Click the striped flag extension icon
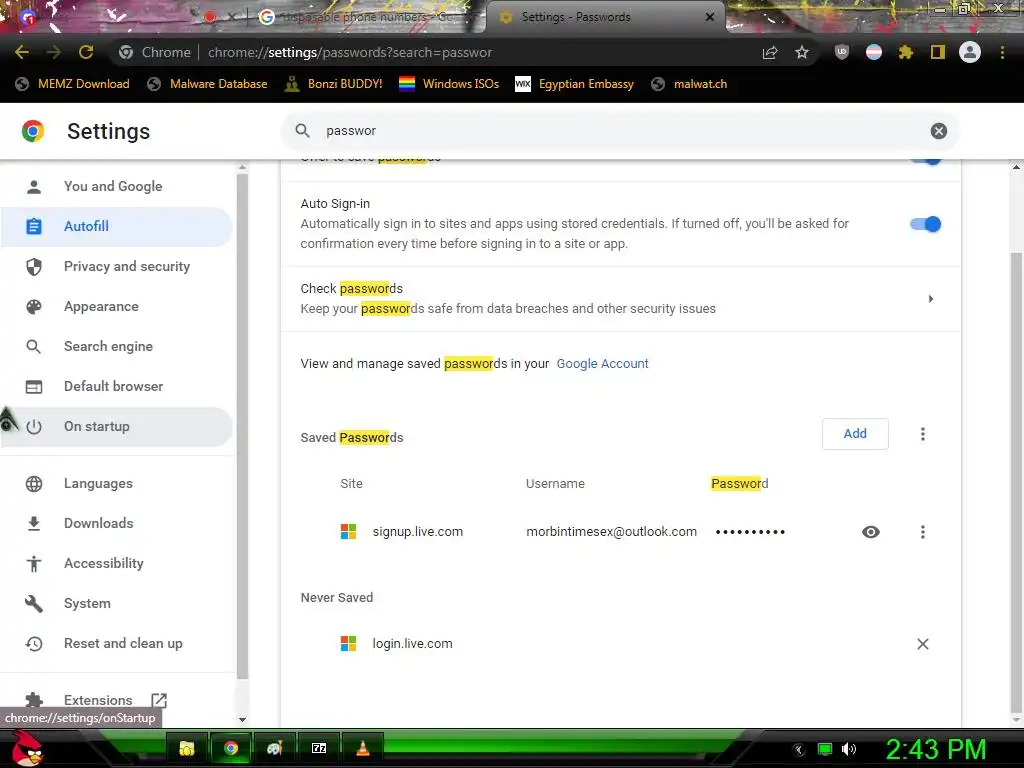Viewport: 1024px width, 768px height. 874,52
